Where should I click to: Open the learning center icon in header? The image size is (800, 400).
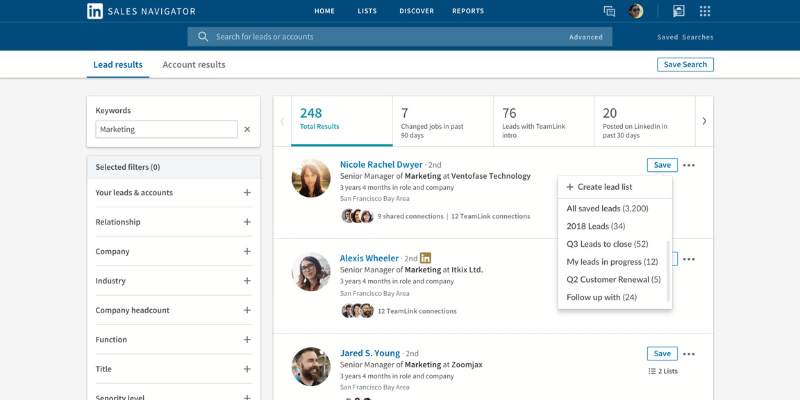[x=679, y=11]
